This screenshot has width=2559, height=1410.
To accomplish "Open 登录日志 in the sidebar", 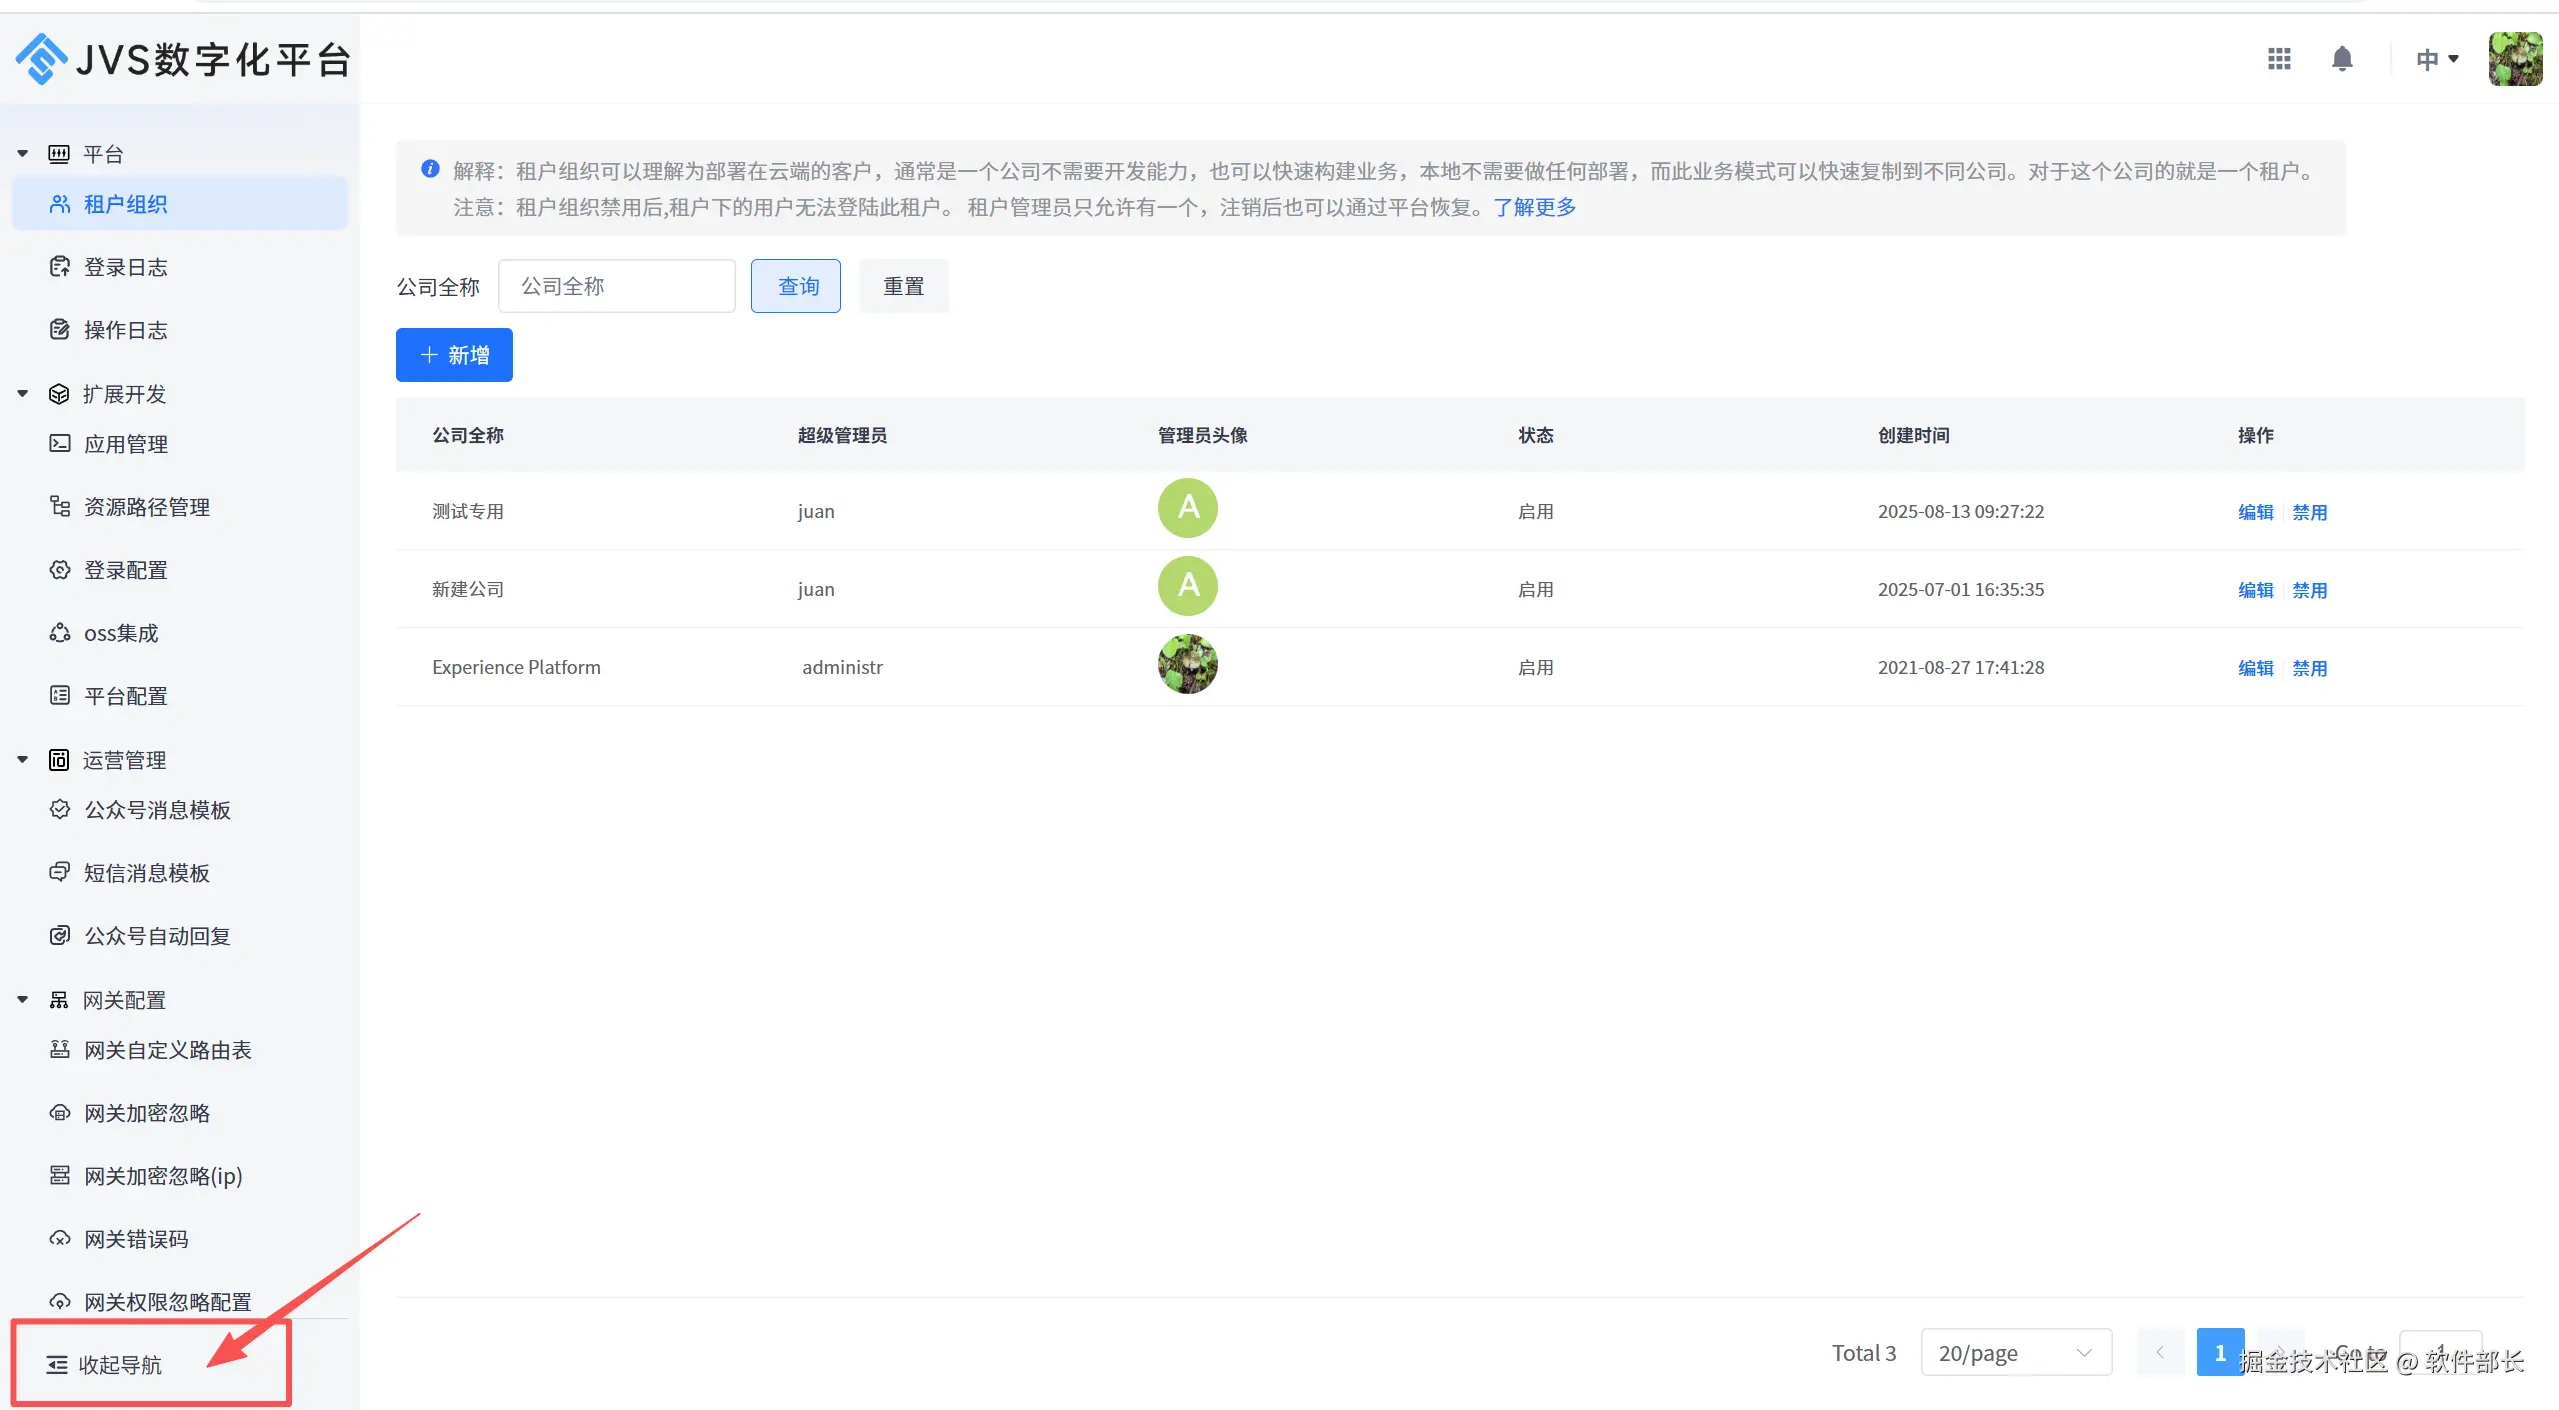I will [x=126, y=267].
